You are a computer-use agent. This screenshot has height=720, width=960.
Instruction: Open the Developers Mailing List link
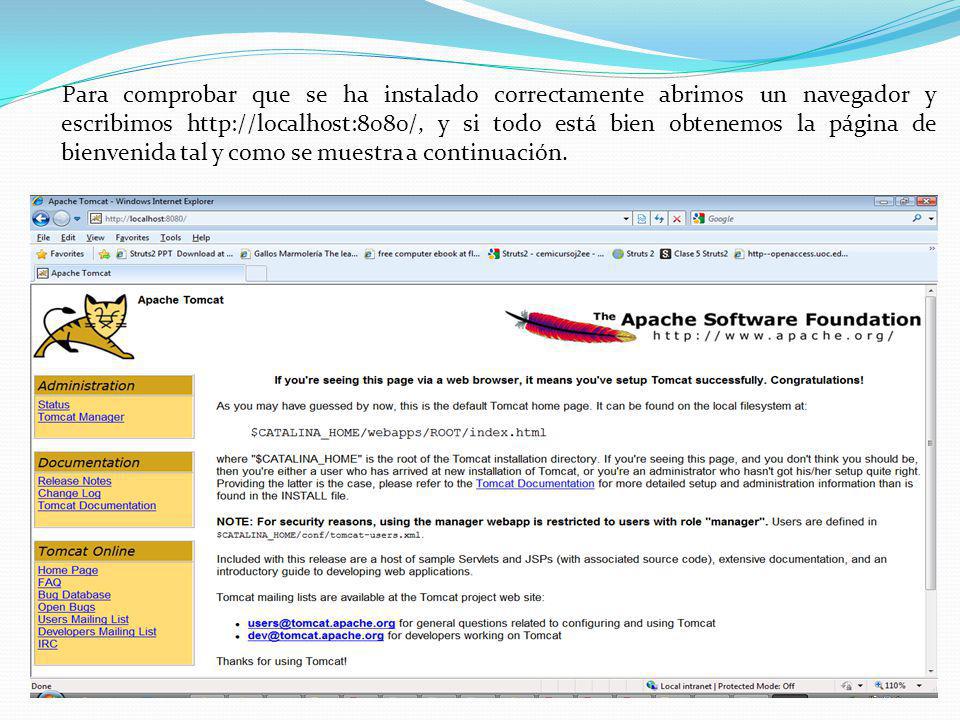(97, 631)
